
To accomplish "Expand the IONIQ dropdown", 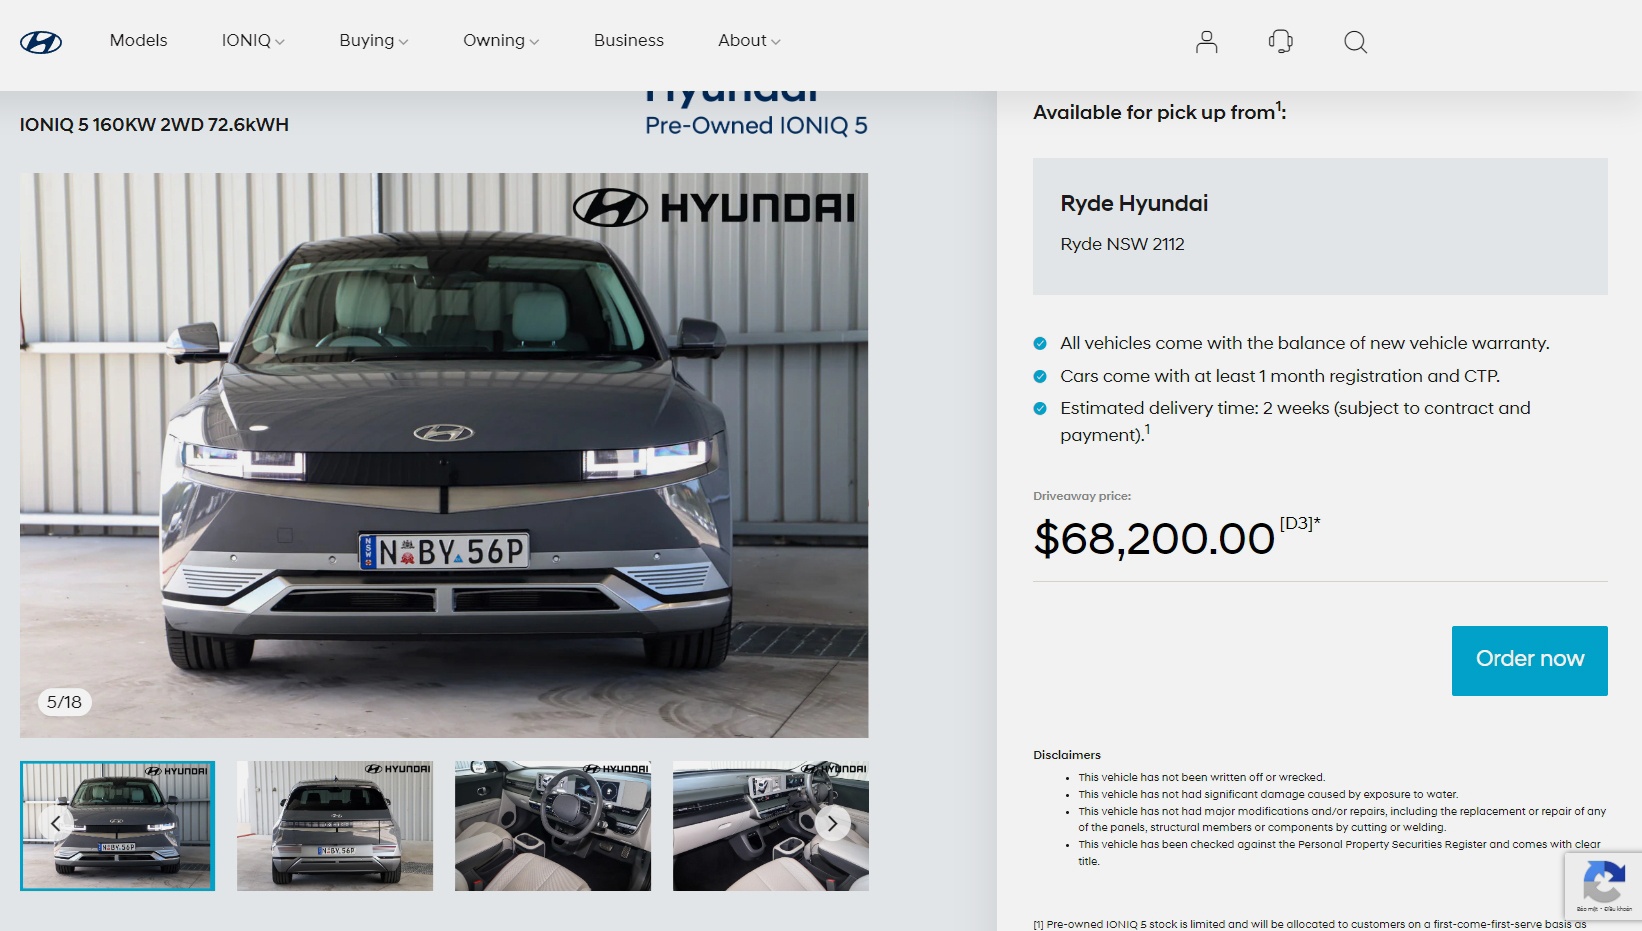I will tap(252, 41).
